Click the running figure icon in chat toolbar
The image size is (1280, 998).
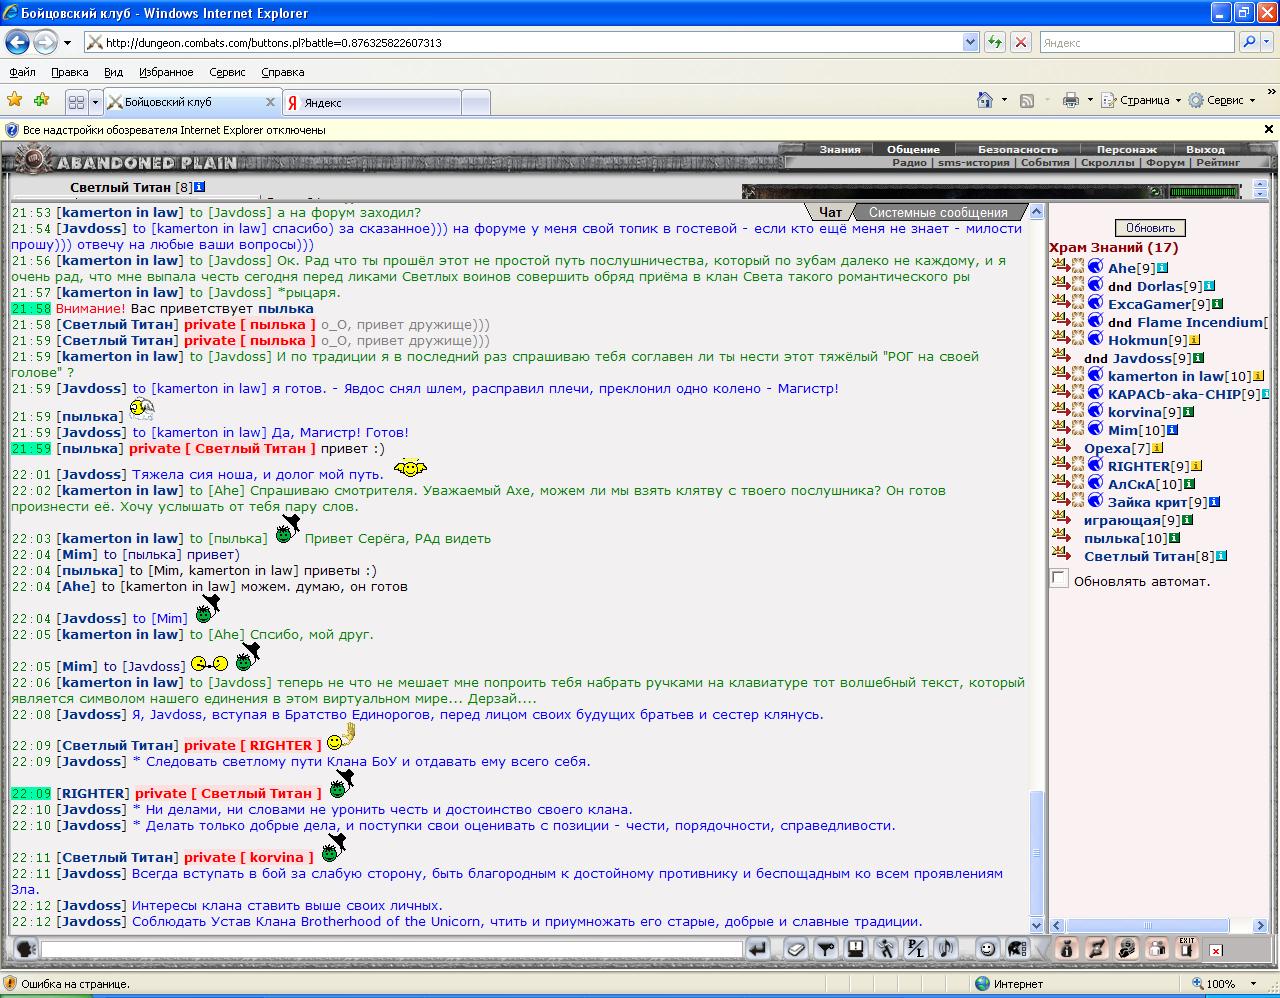click(886, 949)
